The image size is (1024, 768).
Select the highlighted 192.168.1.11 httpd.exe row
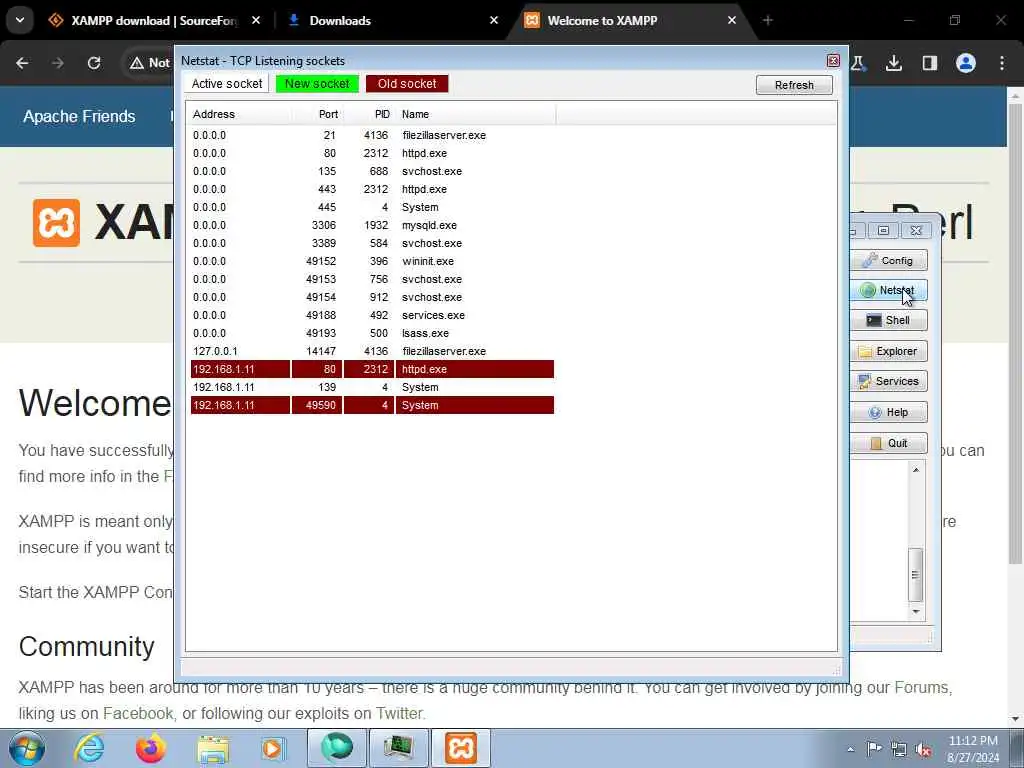point(372,369)
